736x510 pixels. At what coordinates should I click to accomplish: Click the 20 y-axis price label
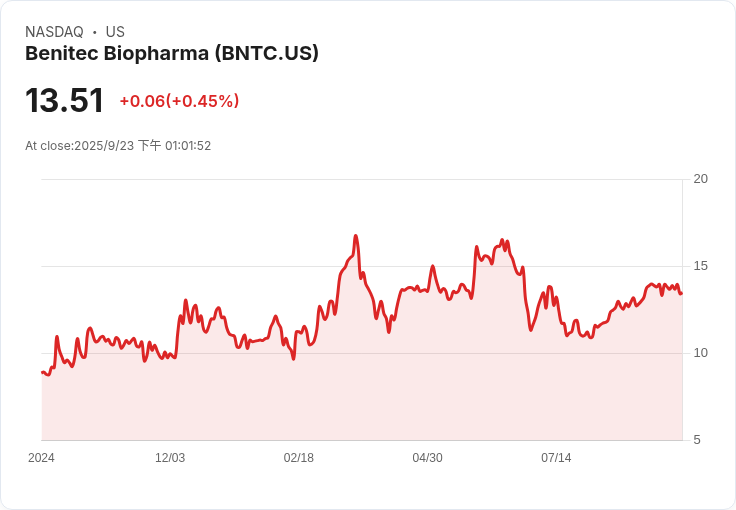point(700,179)
